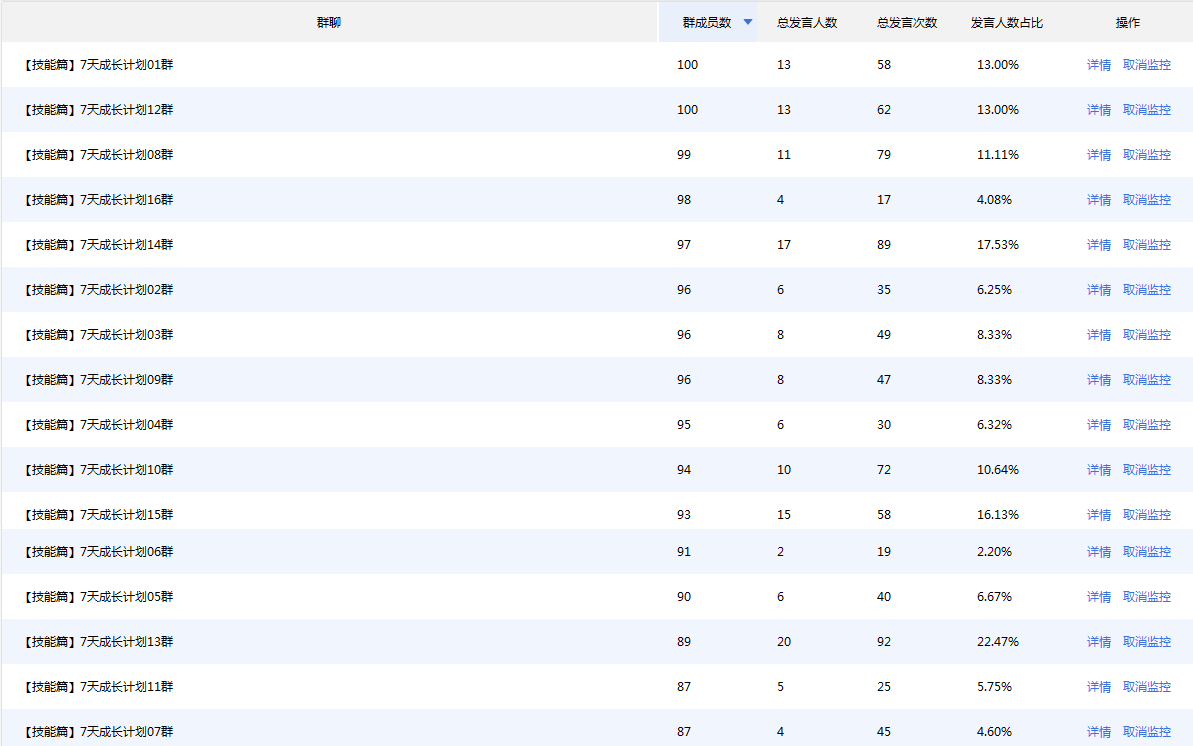Click the 发言人数占比 column header

pos(1006,22)
